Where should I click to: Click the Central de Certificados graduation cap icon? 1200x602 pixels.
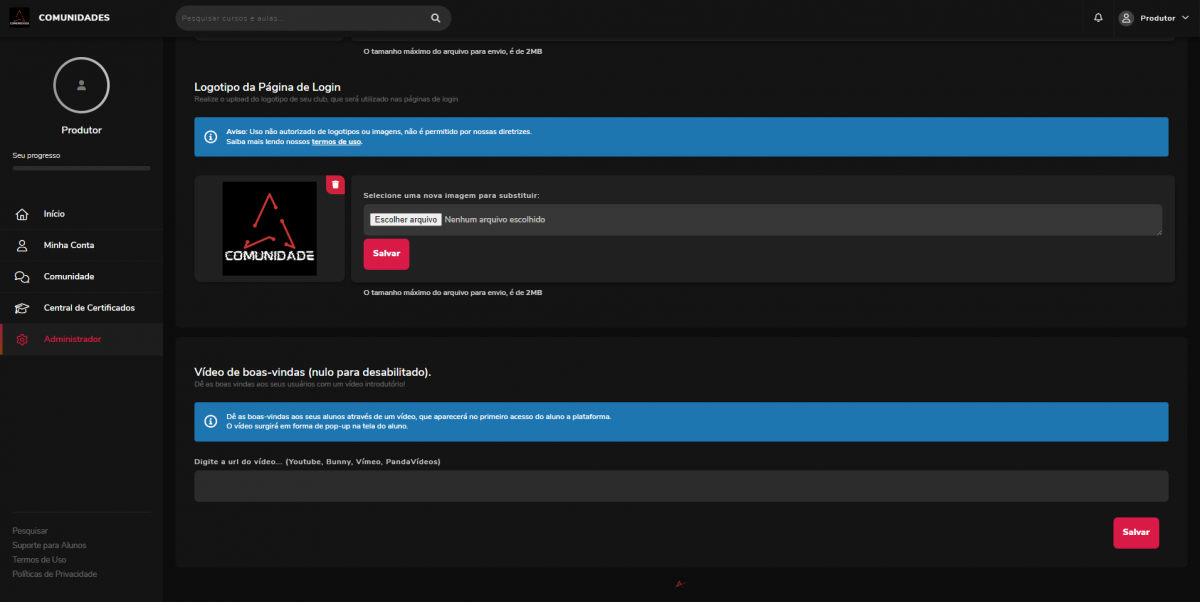(22, 308)
